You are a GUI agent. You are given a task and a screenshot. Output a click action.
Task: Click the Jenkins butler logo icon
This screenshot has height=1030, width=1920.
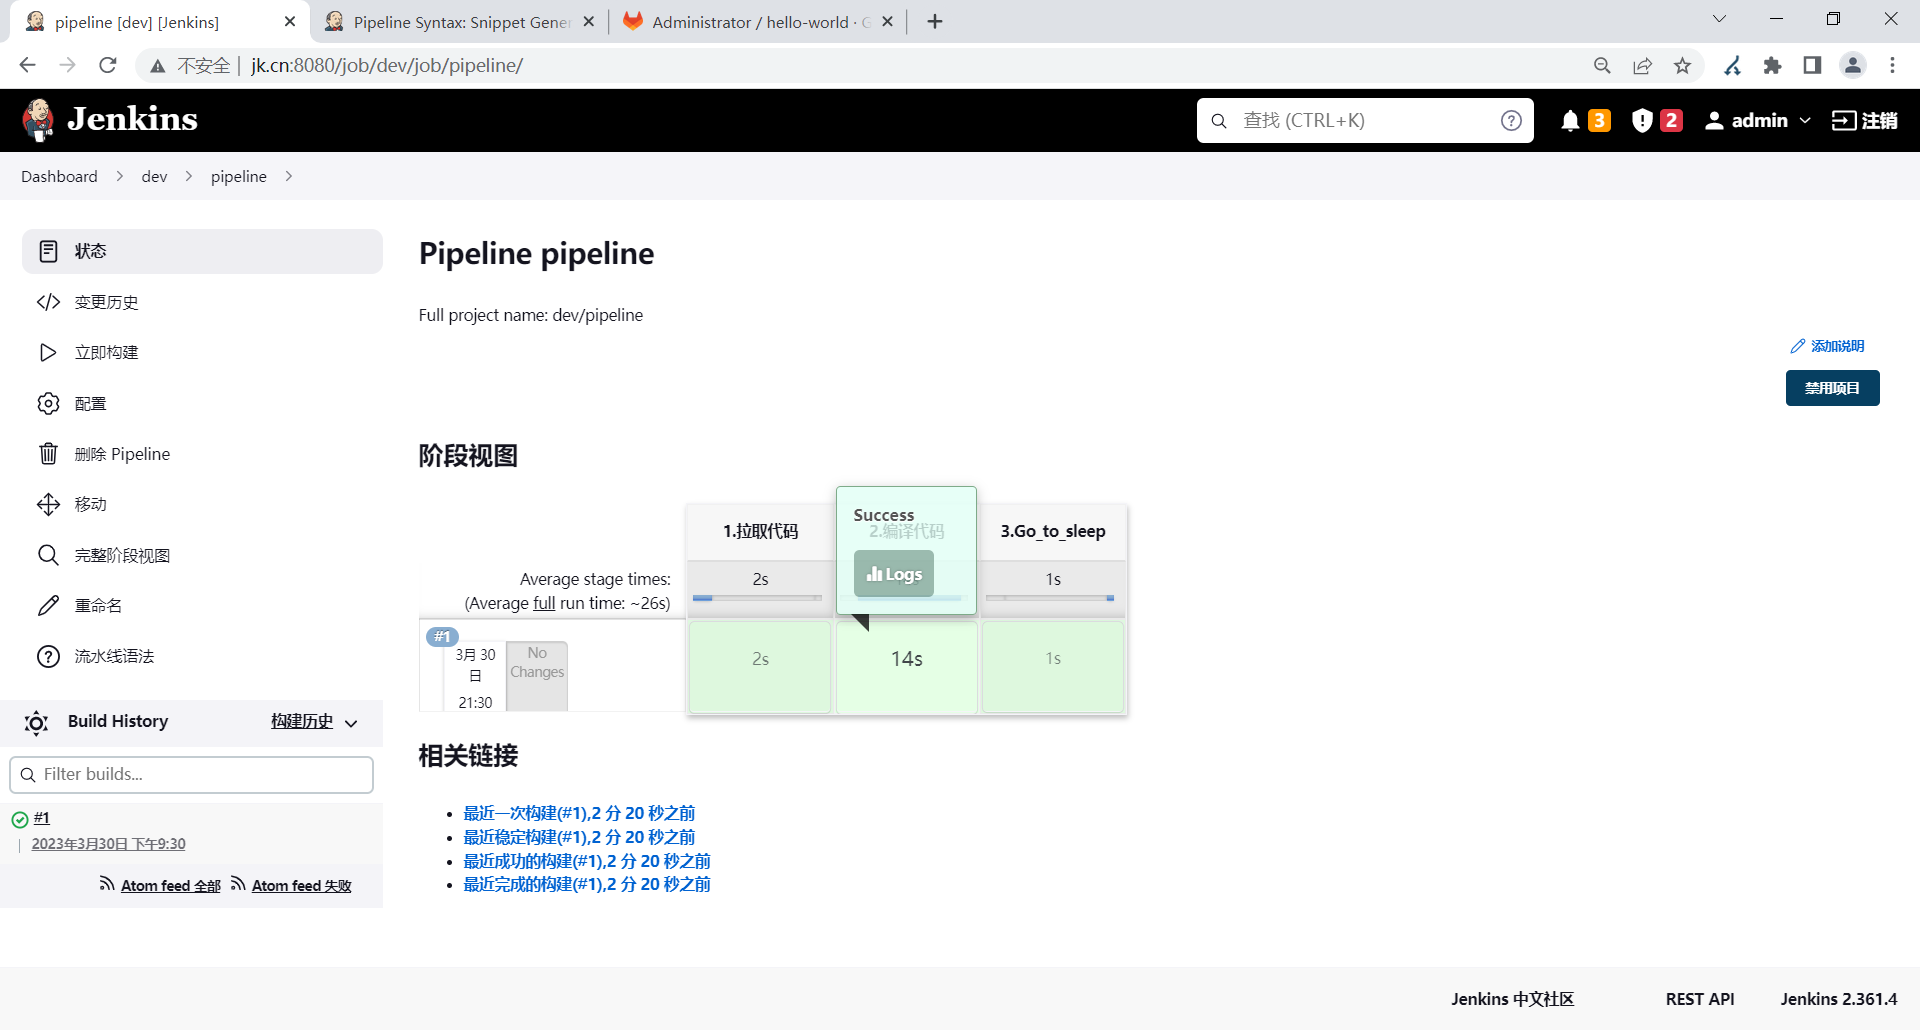pos(39,120)
